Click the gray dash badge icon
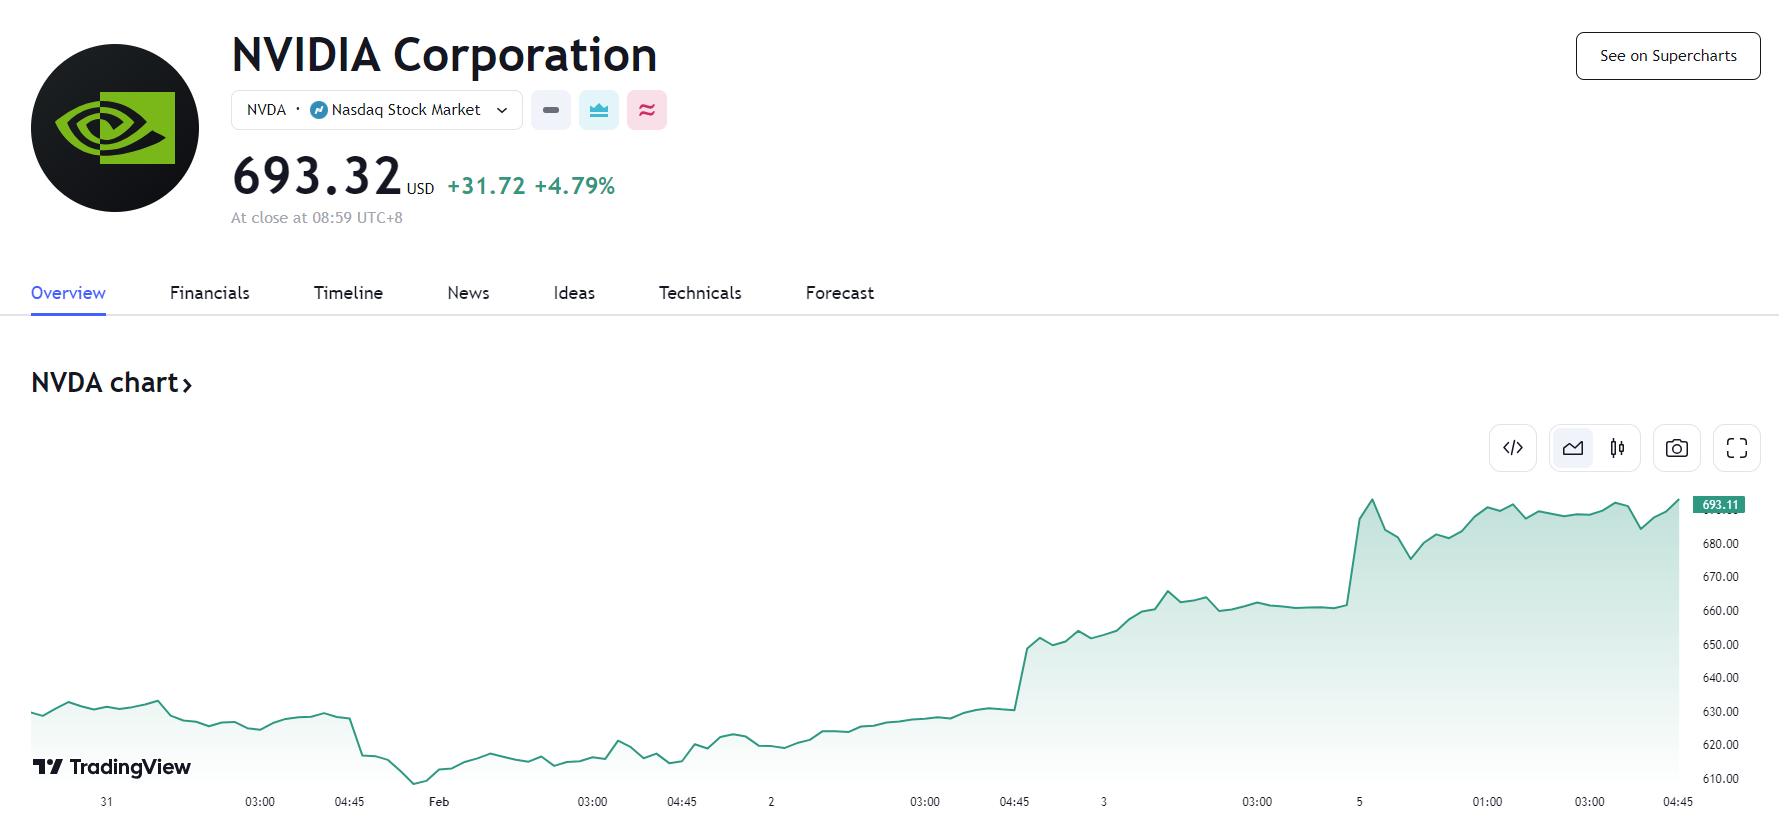1779x831 pixels. [551, 110]
